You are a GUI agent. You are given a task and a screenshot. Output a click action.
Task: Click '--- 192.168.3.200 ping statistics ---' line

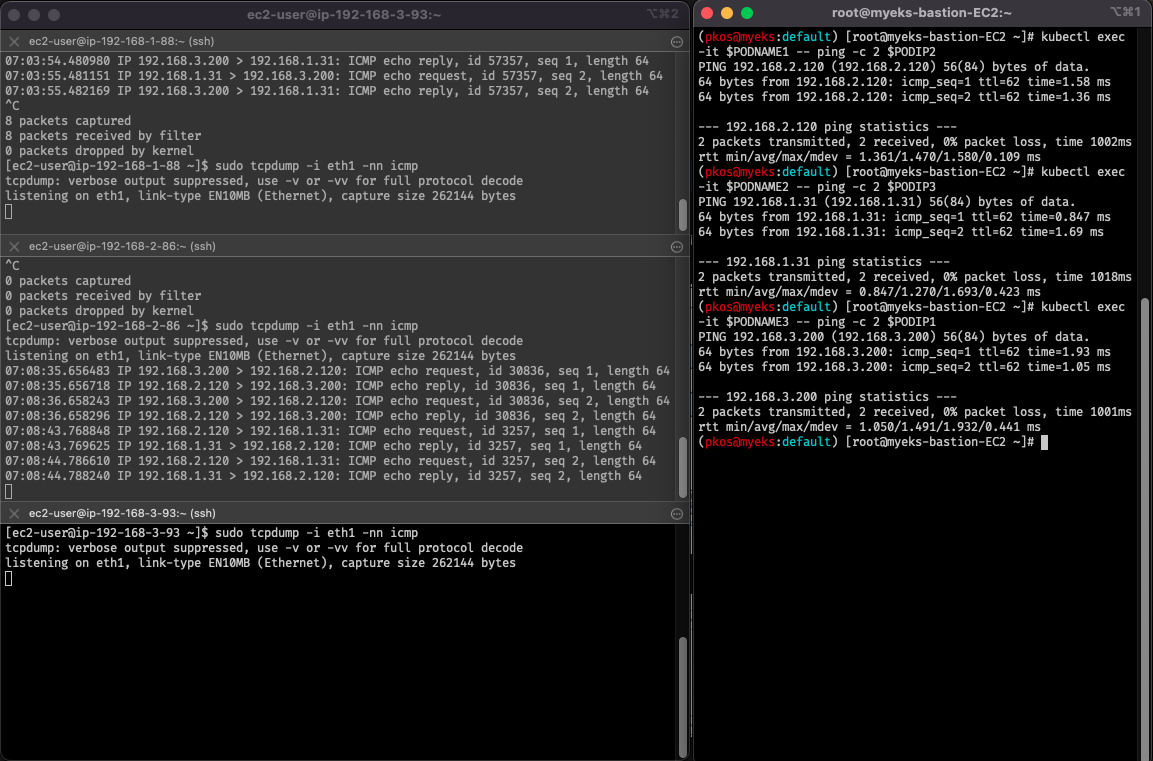(x=827, y=396)
